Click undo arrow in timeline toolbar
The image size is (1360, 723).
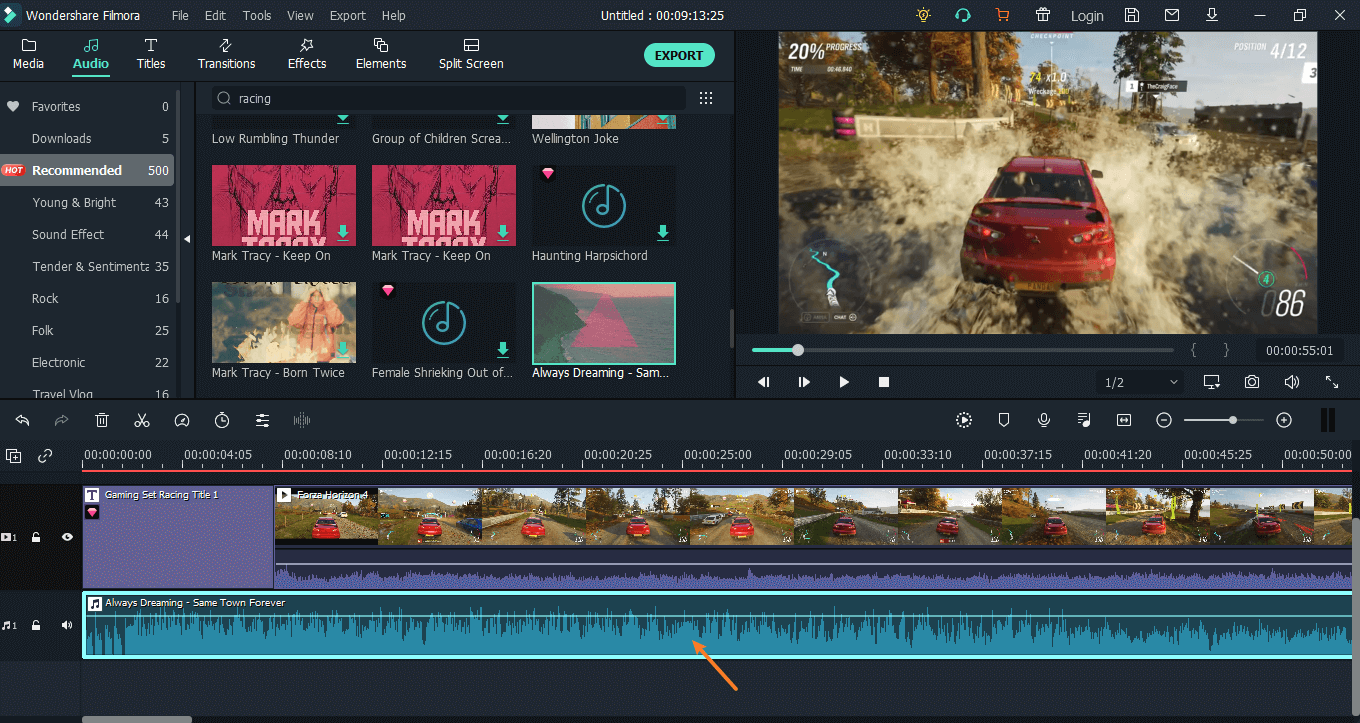(22, 421)
